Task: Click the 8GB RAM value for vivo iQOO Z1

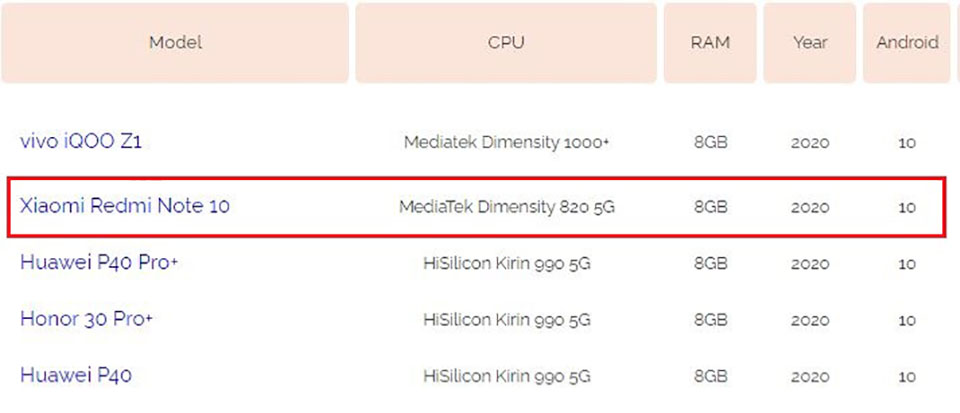Action: [711, 143]
